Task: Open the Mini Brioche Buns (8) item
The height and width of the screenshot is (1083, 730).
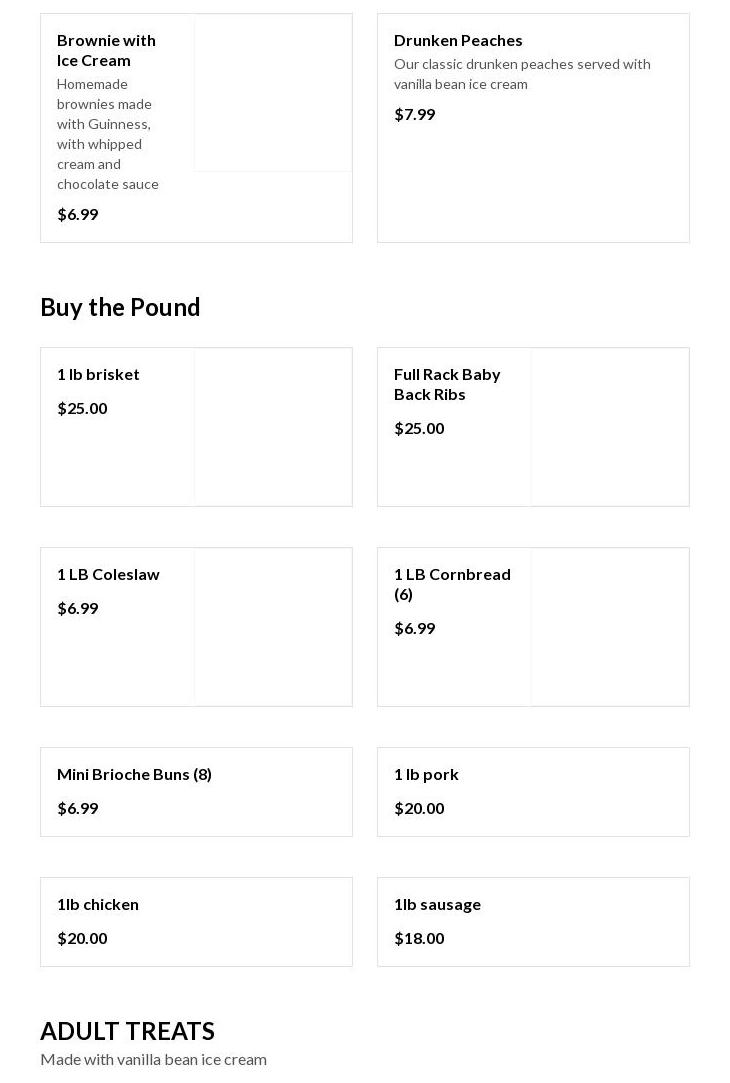Action: (134, 774)
